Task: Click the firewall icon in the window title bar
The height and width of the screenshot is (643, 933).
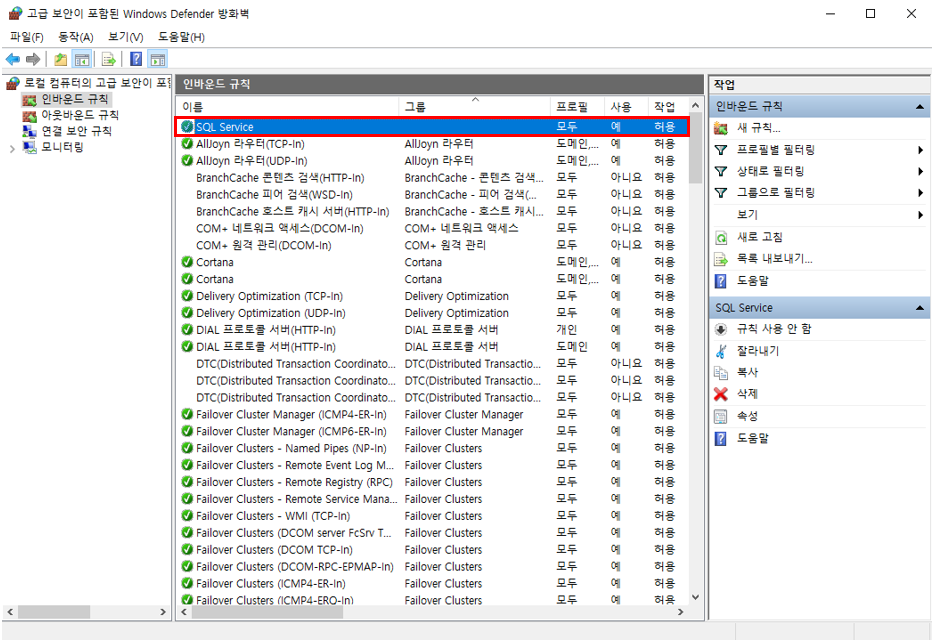Action: click(x=15, y=13)
